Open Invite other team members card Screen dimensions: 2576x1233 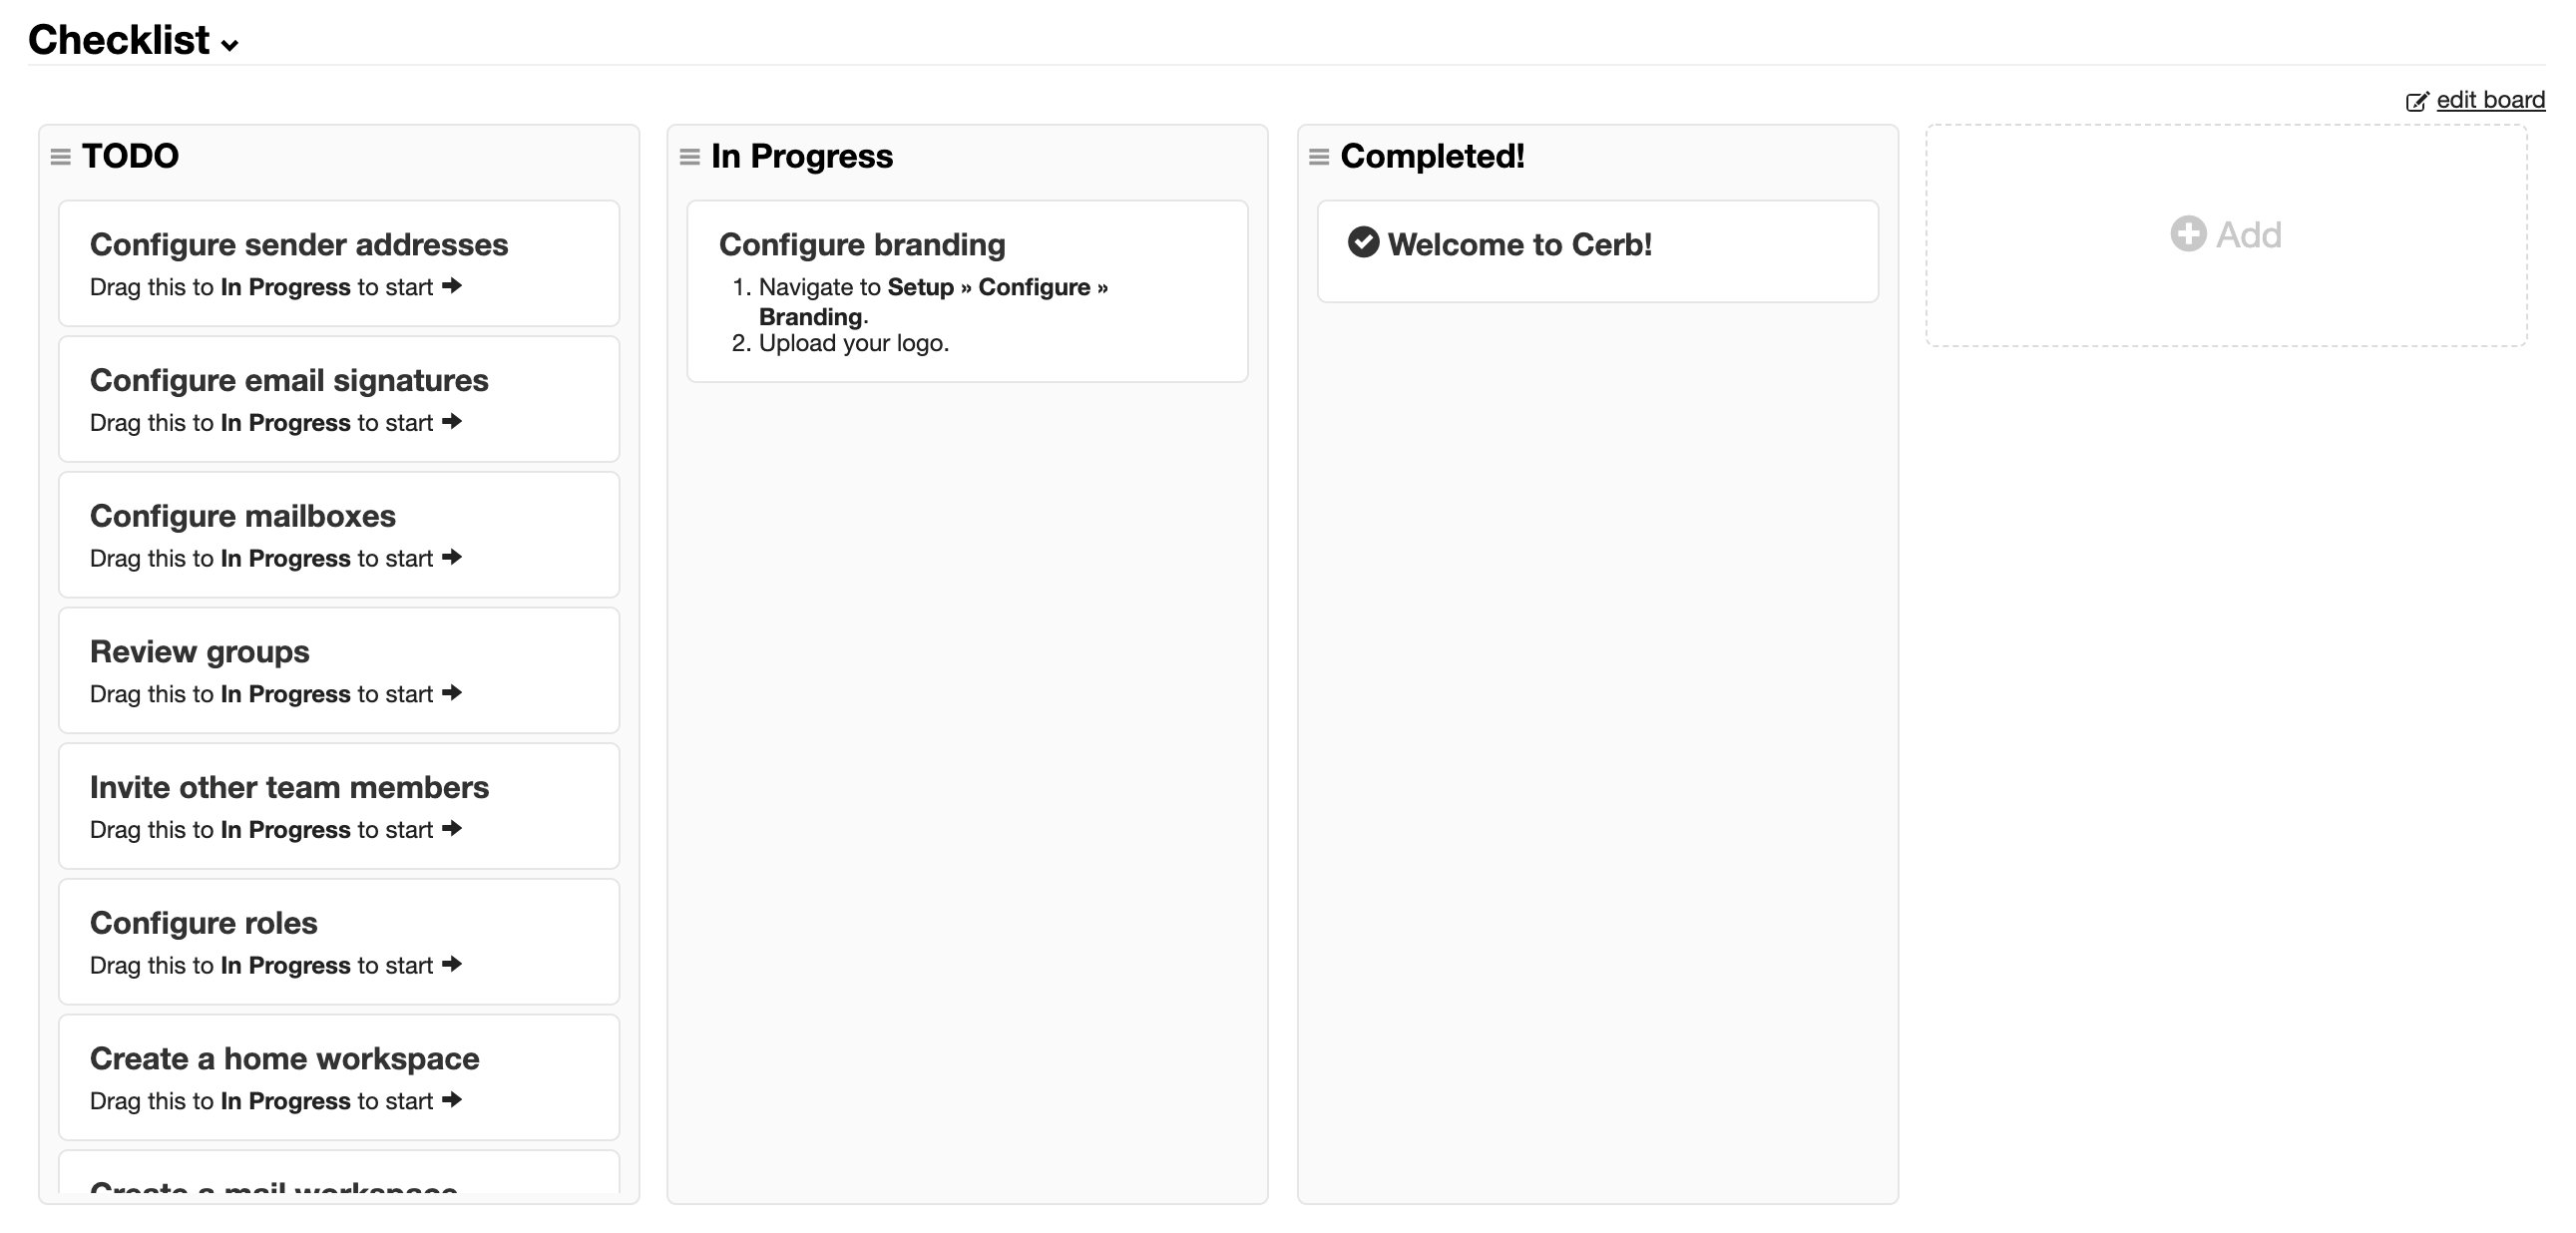339,806
